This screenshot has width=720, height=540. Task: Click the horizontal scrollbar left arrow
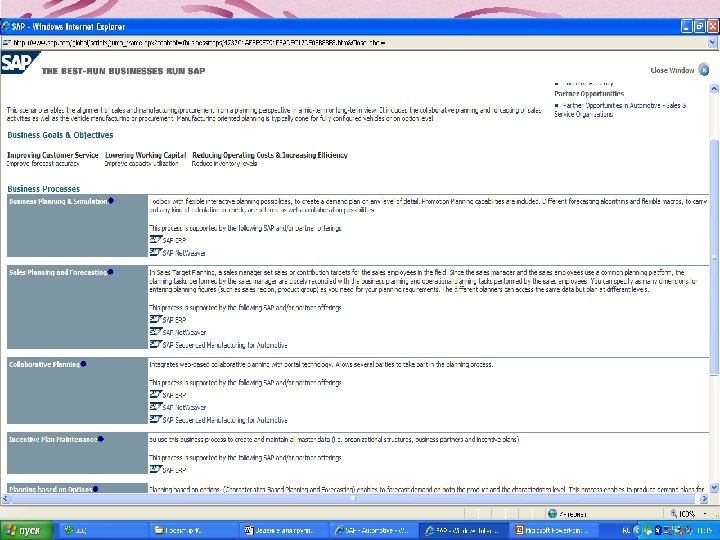pos(6,498)
